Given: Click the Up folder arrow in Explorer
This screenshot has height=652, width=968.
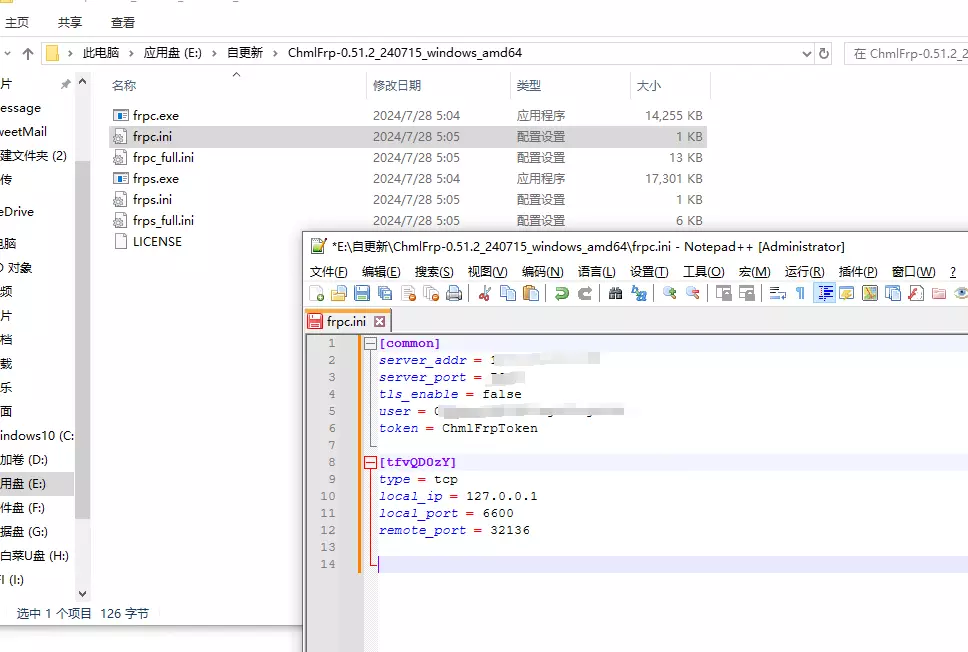Looking at the screenshot, I should click(28, 54).
